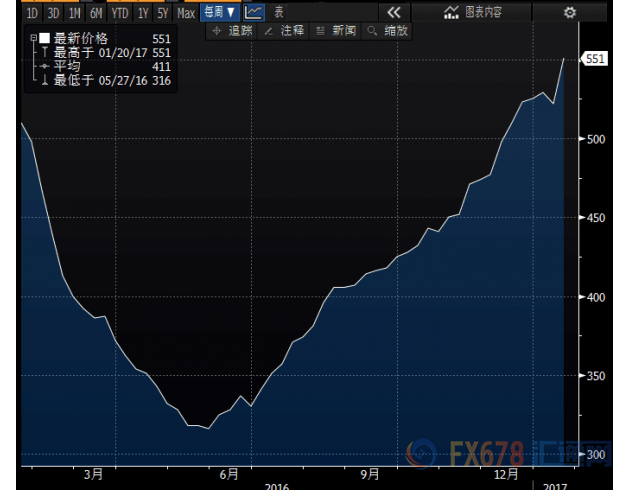Open the settings gear icon
Screen dimensions: 630x490
click(570, 12)
